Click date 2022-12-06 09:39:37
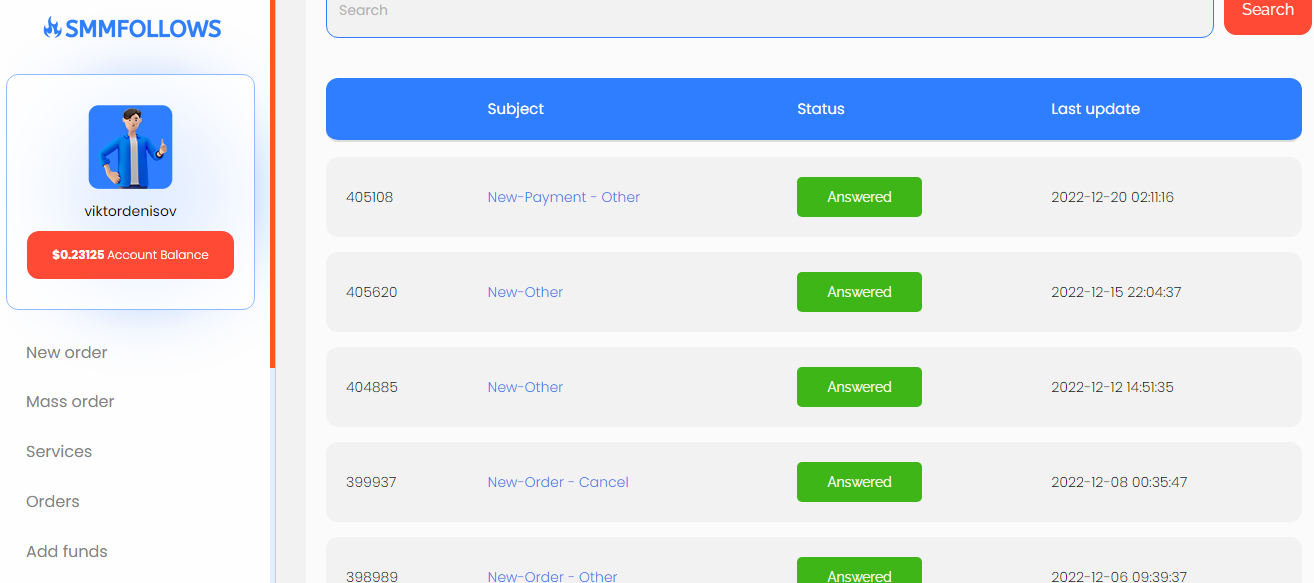This screenshot has height=583, width=1314. [x=1119, y=576]
